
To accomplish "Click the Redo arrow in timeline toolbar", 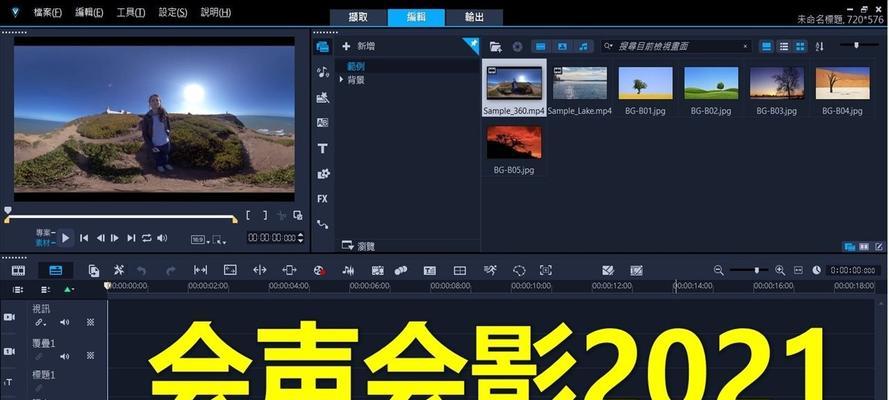I will tap(170, 271).
